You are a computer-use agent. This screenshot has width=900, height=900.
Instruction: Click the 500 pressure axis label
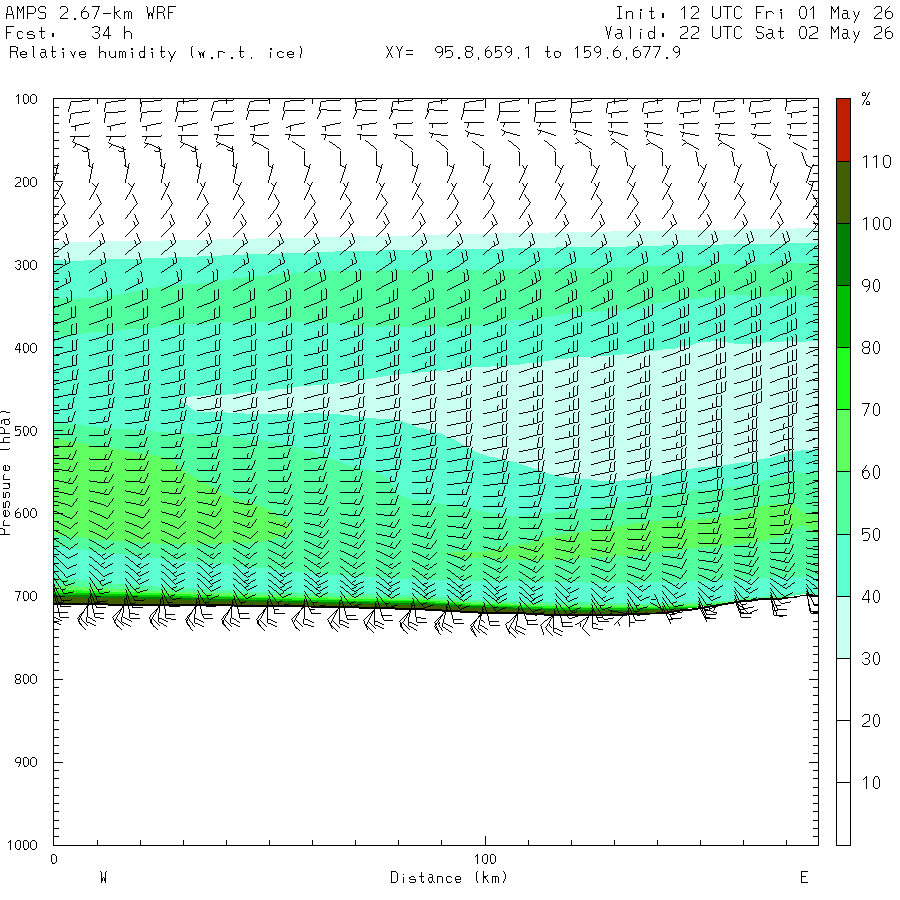pos(26,431)
